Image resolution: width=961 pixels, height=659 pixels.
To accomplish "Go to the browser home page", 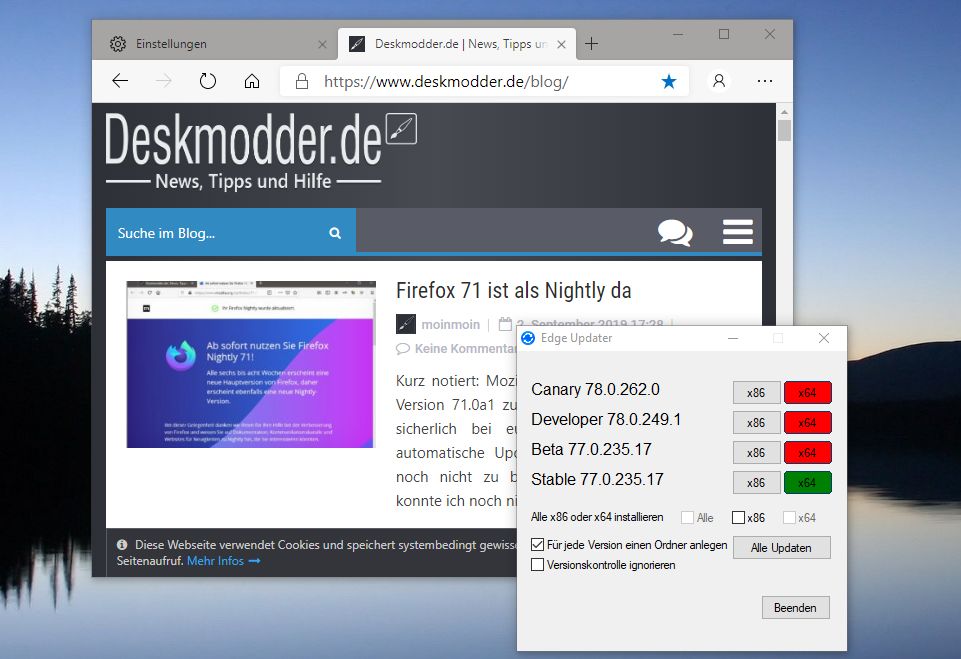I will click(x=252, y=81).
